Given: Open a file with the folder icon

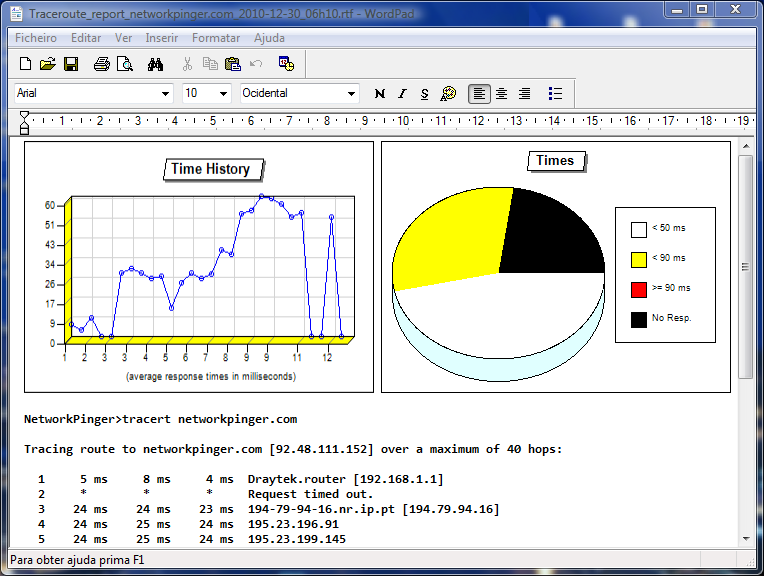Looking at the screenshot, I should (x=48, y=64).
